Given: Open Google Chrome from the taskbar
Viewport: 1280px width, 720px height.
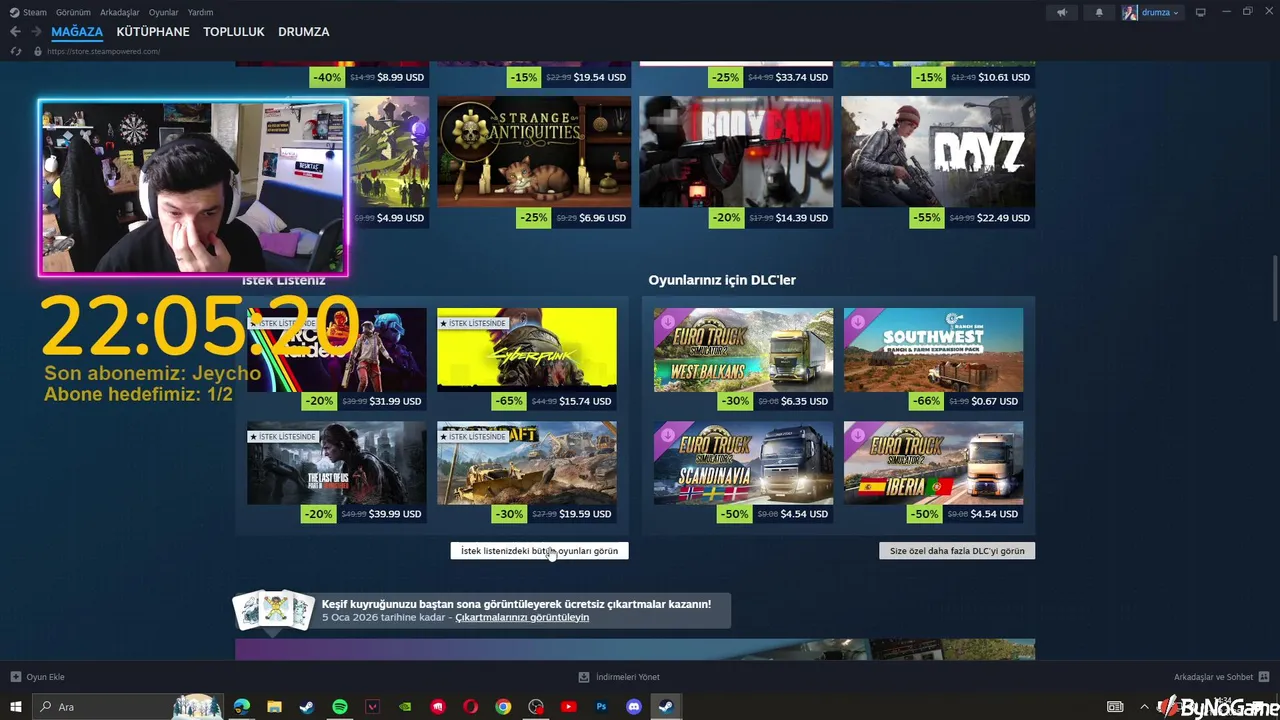Looking at the screenshot, I should 503,707.
